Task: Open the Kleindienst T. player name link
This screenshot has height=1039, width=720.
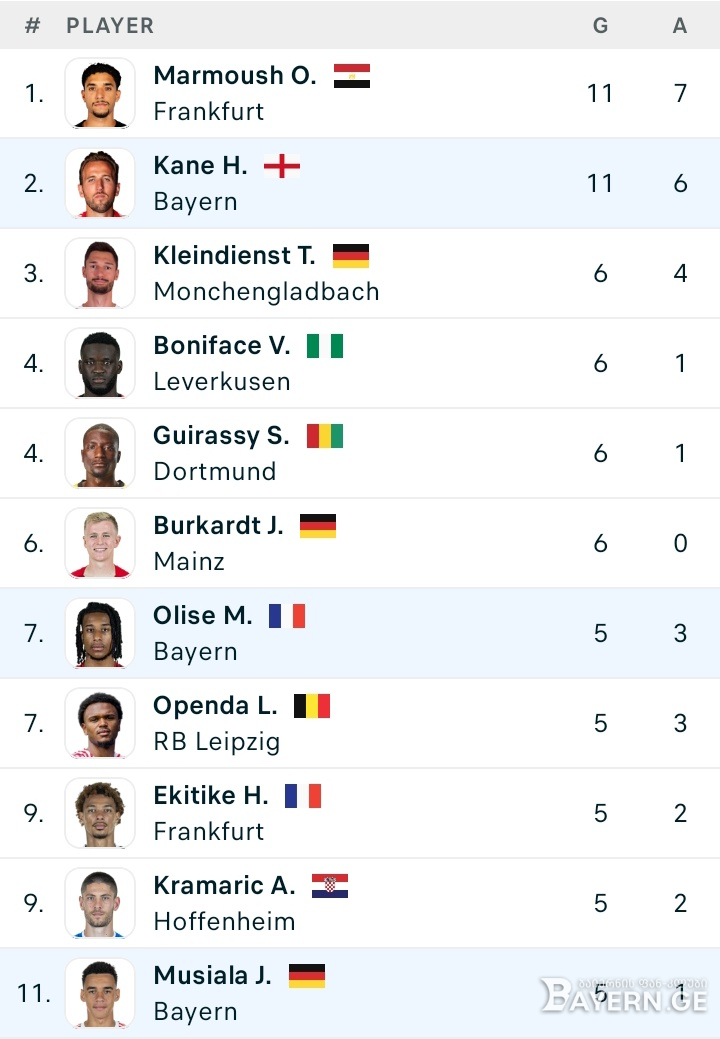Action: pyautogui.click(x=234, y=255)
